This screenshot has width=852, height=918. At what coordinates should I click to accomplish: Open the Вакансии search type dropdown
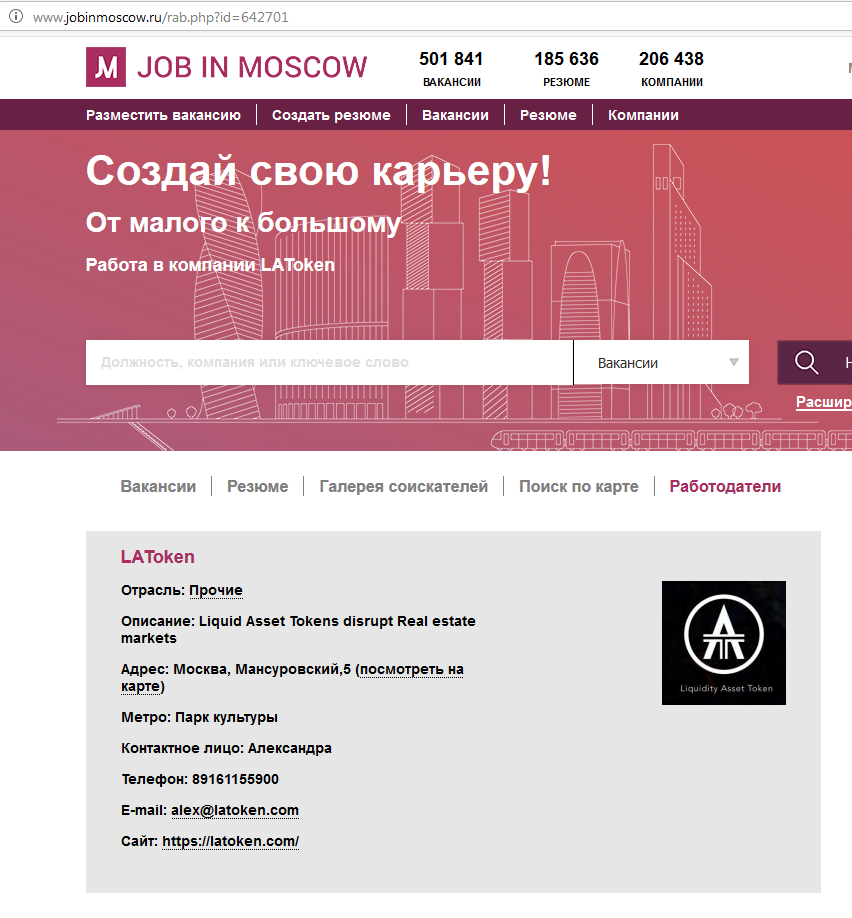661,362
